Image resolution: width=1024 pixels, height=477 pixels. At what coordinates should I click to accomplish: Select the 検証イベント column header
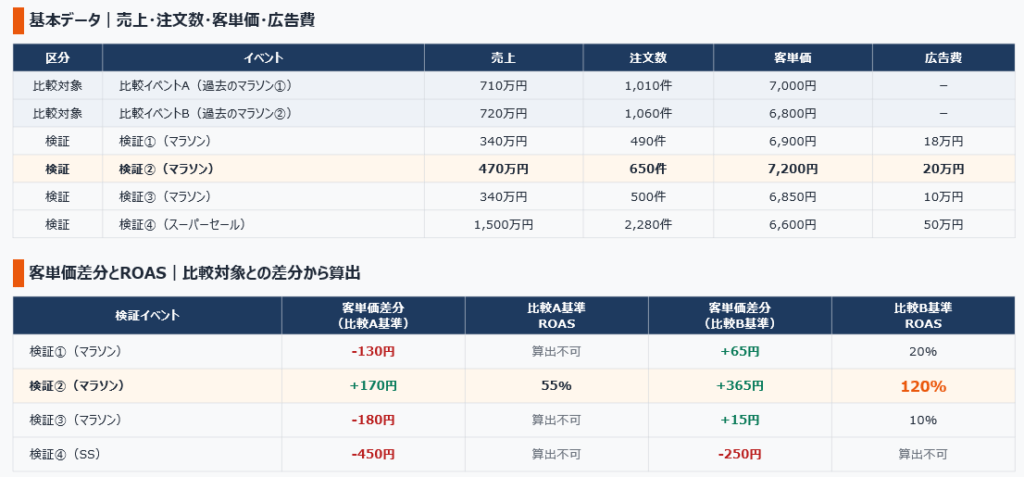coord(148,316)
